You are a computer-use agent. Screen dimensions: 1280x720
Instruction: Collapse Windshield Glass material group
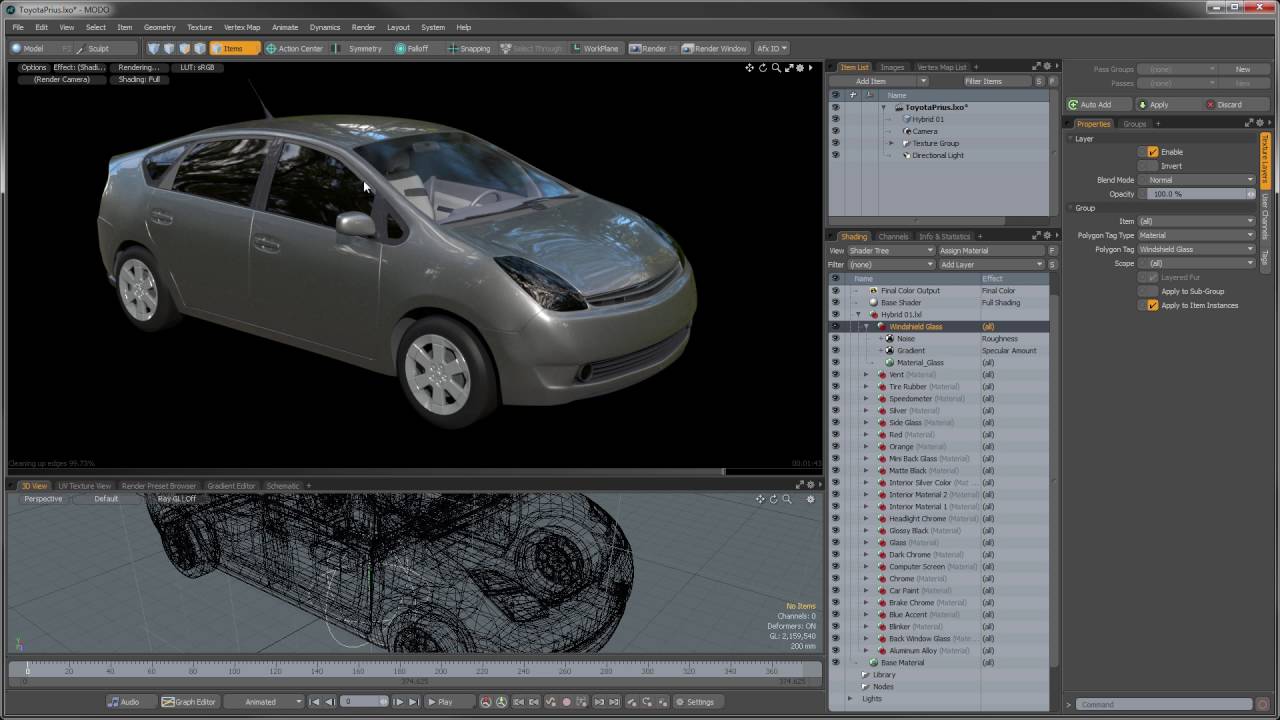coord(866,327)
